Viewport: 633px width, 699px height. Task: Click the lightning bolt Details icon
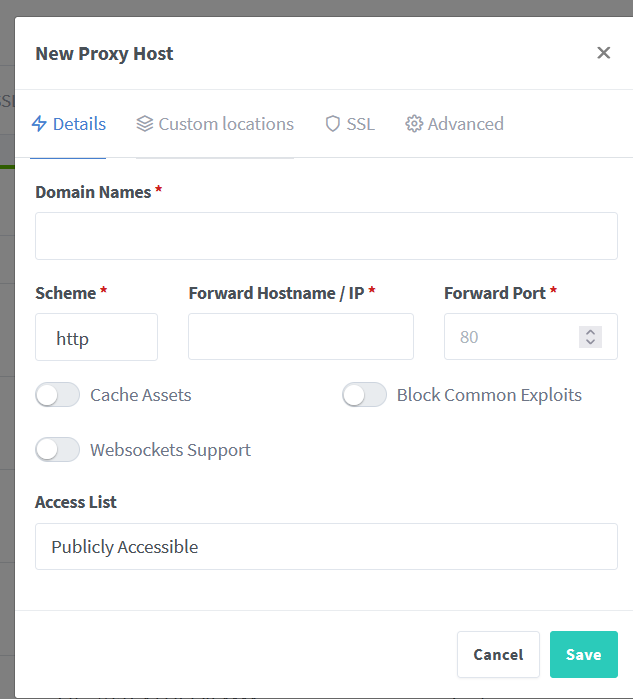40,124
